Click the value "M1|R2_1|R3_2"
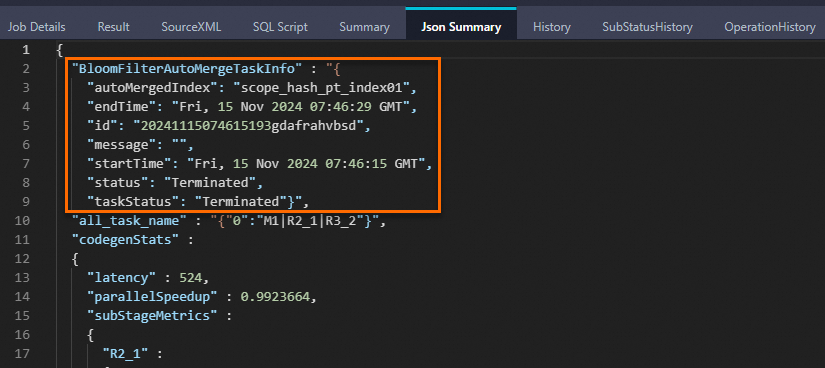 [x=309, y=221]
